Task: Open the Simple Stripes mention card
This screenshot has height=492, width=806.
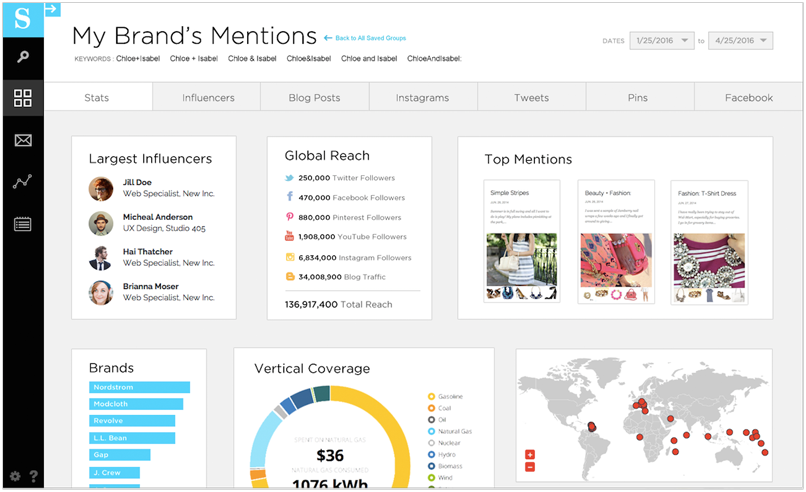Action: point(522,241)
